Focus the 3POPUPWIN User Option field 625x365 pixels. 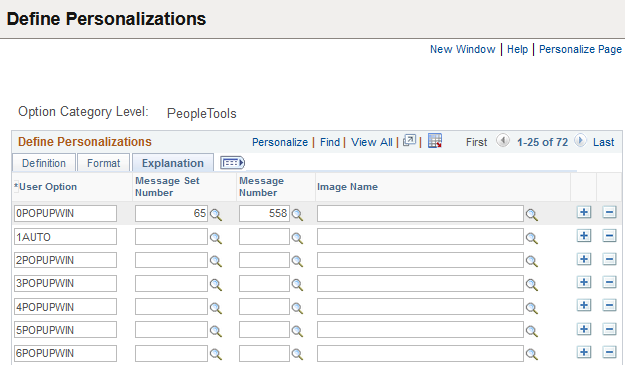click(x=65, y=283)
